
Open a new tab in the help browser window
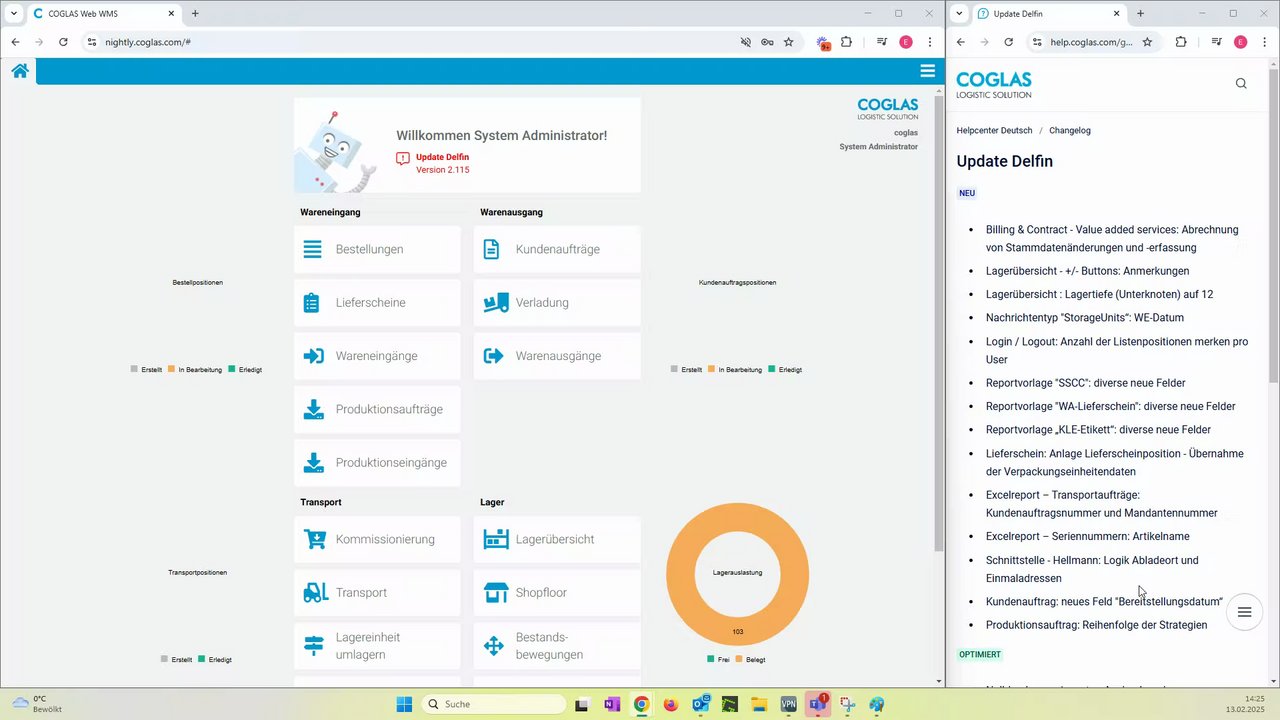(1140, 13)
